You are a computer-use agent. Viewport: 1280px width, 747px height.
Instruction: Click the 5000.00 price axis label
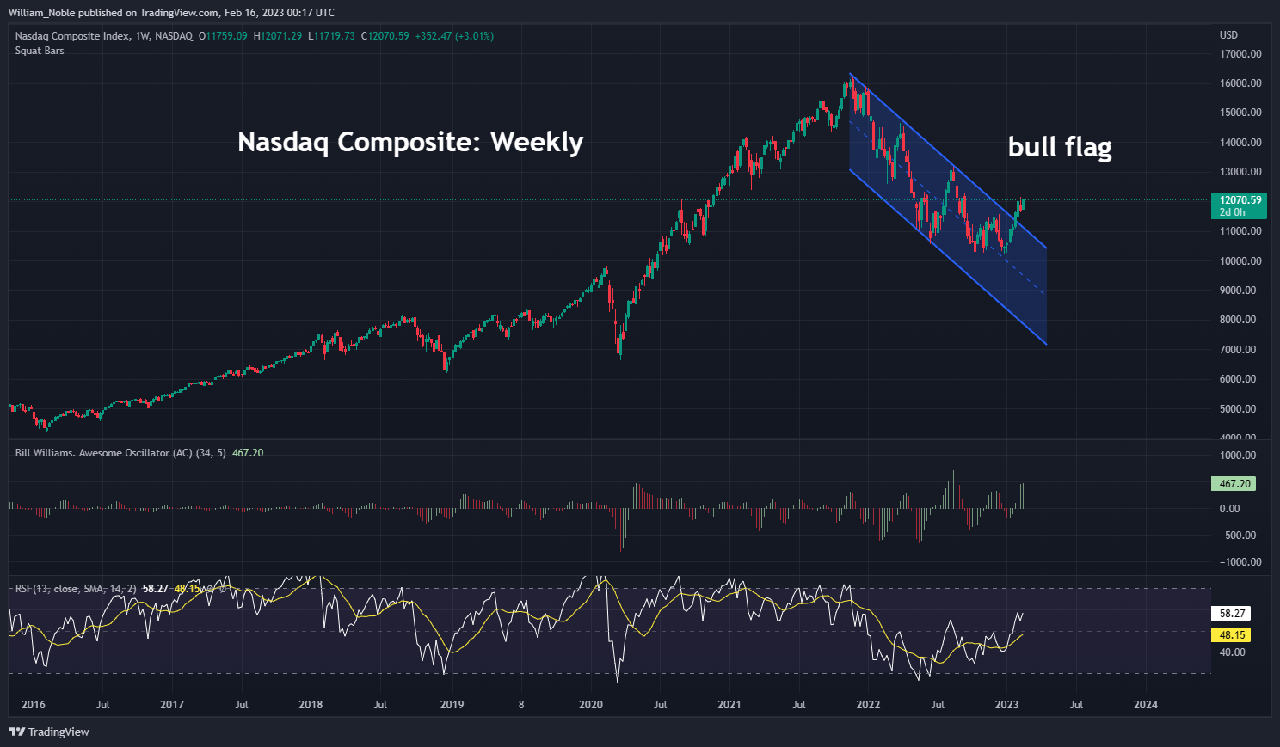(x=1238, y=409)
